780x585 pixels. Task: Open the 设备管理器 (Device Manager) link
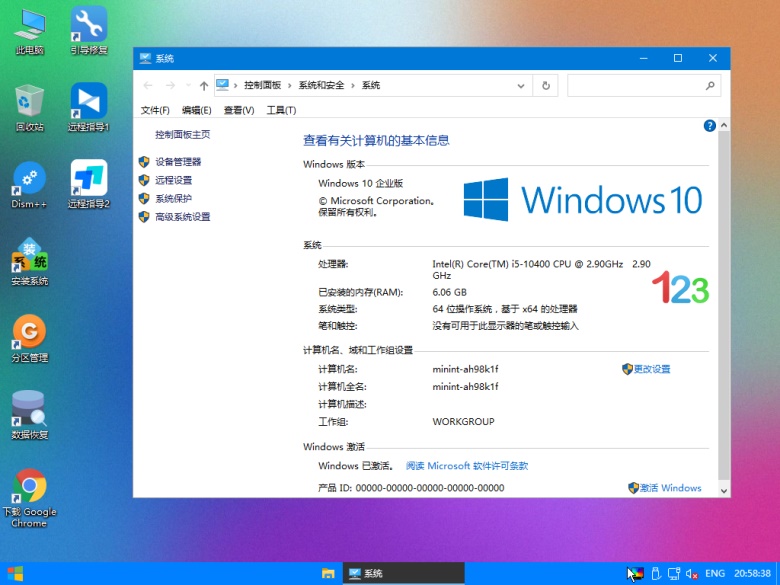click(177, 162)
